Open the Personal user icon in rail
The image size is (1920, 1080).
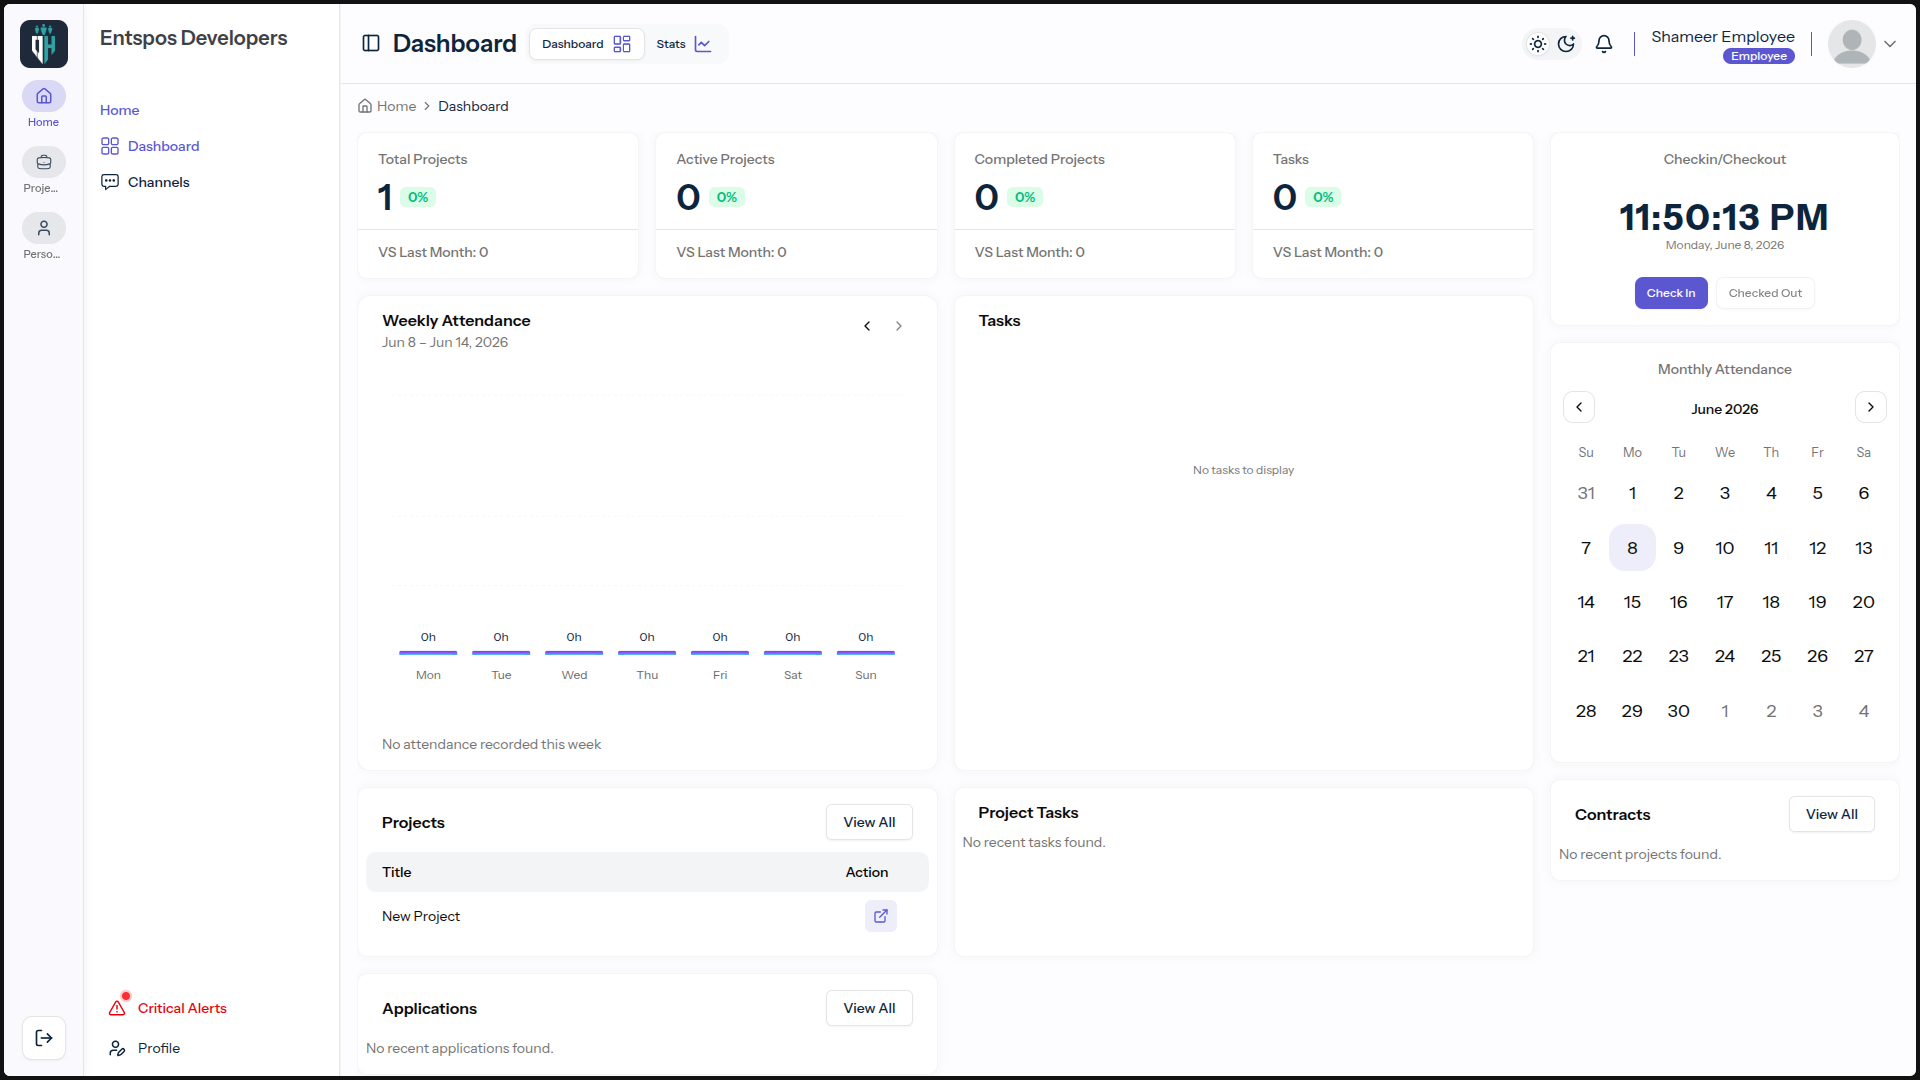click(44, 228)
